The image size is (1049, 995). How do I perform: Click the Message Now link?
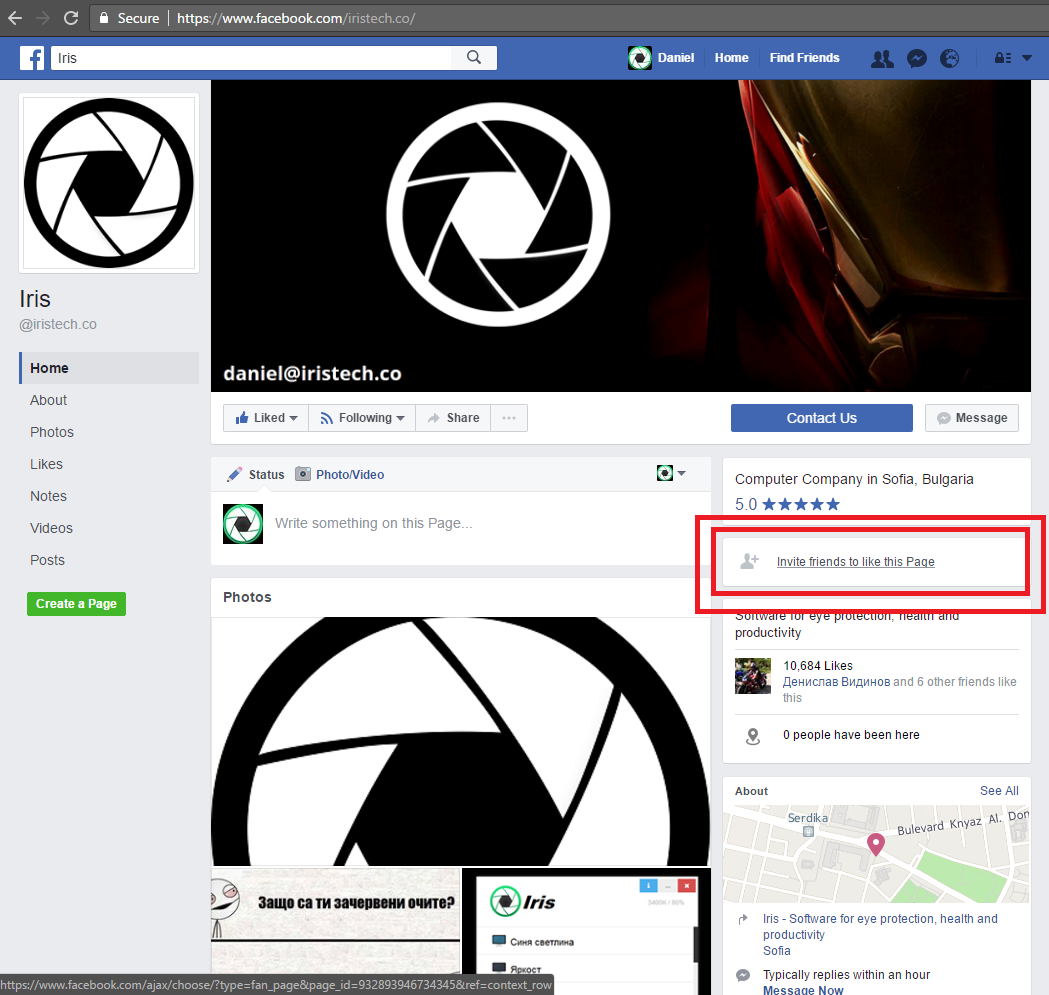click(803, 990)
